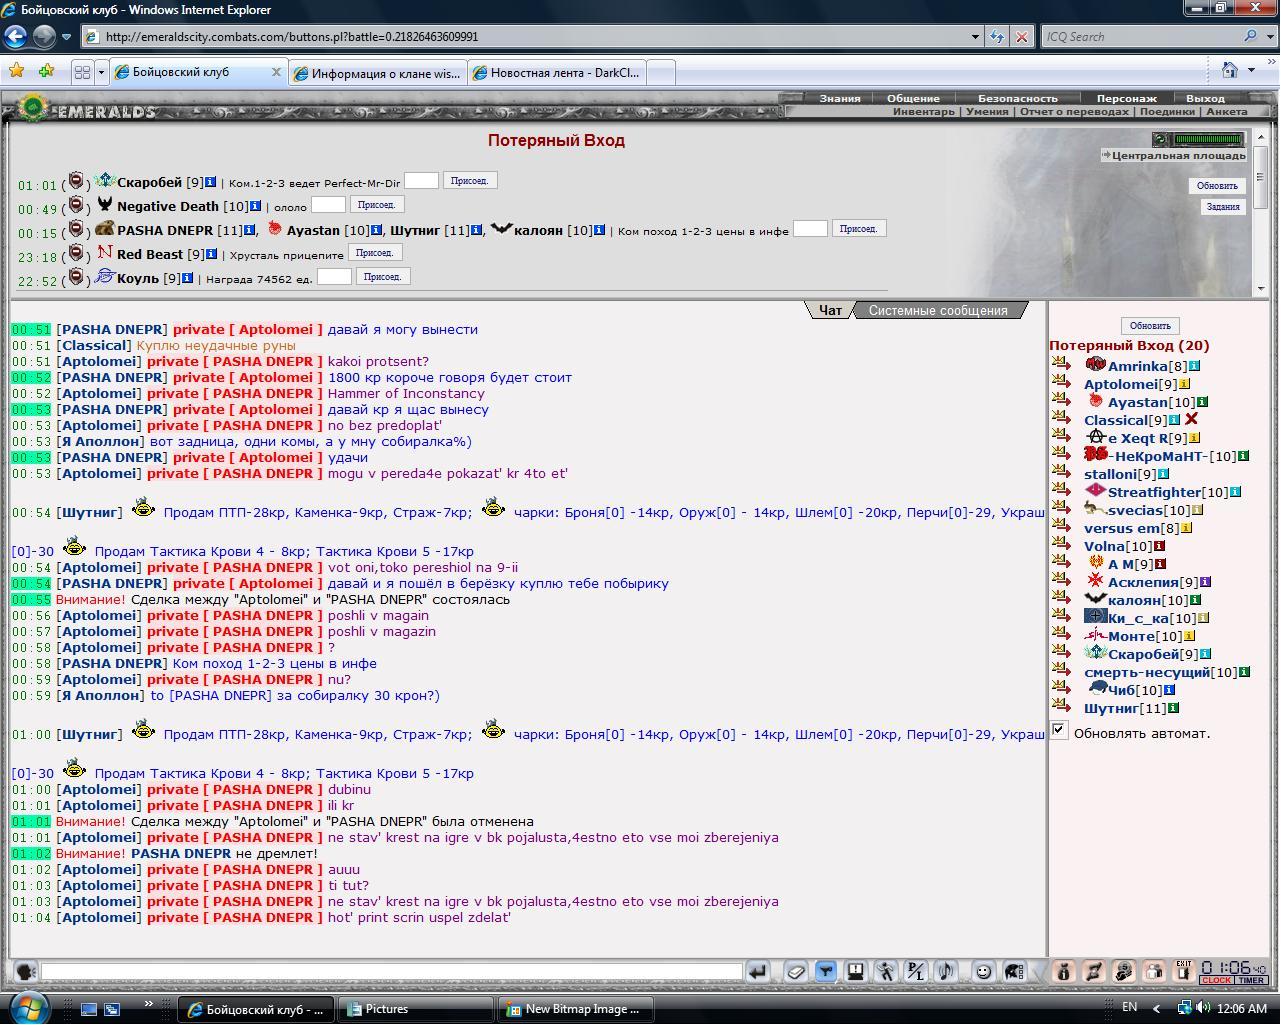Click the running figure icon in chat bar

[886, 971]
